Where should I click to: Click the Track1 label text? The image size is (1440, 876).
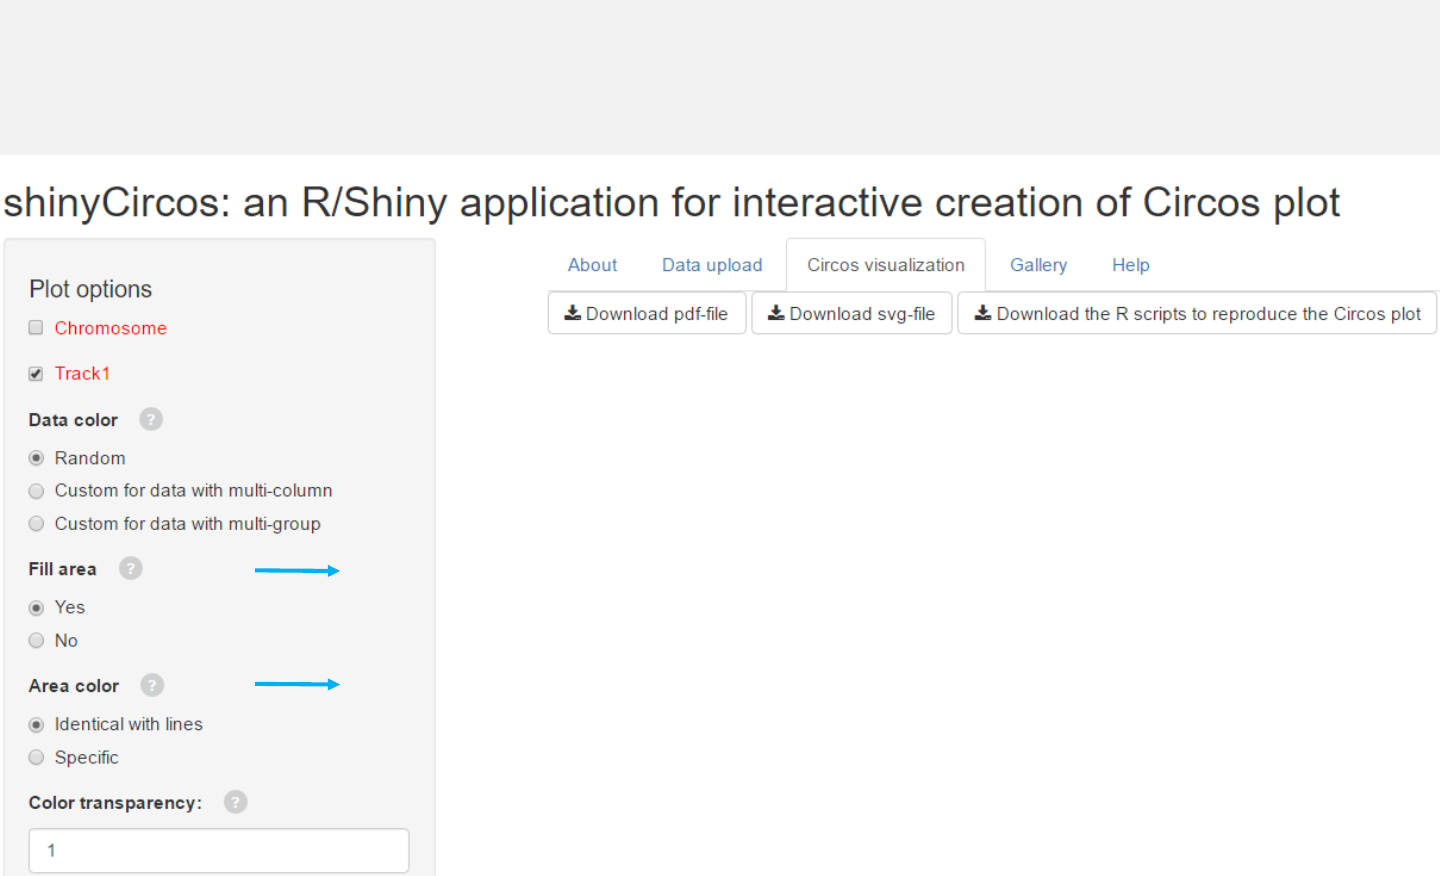(x=82, y=373)
